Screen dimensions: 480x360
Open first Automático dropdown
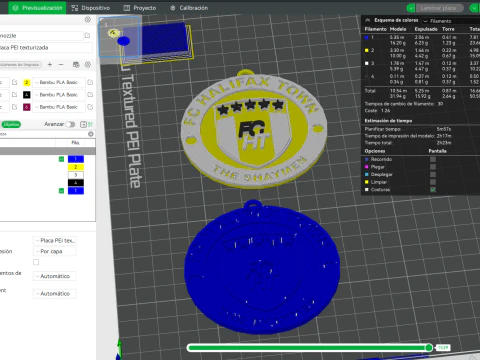coord(55,276)
